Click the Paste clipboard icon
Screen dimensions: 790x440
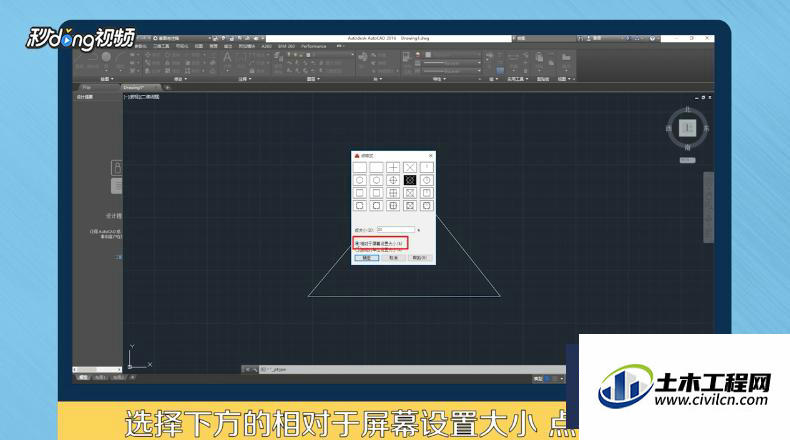tap(539, 57)
